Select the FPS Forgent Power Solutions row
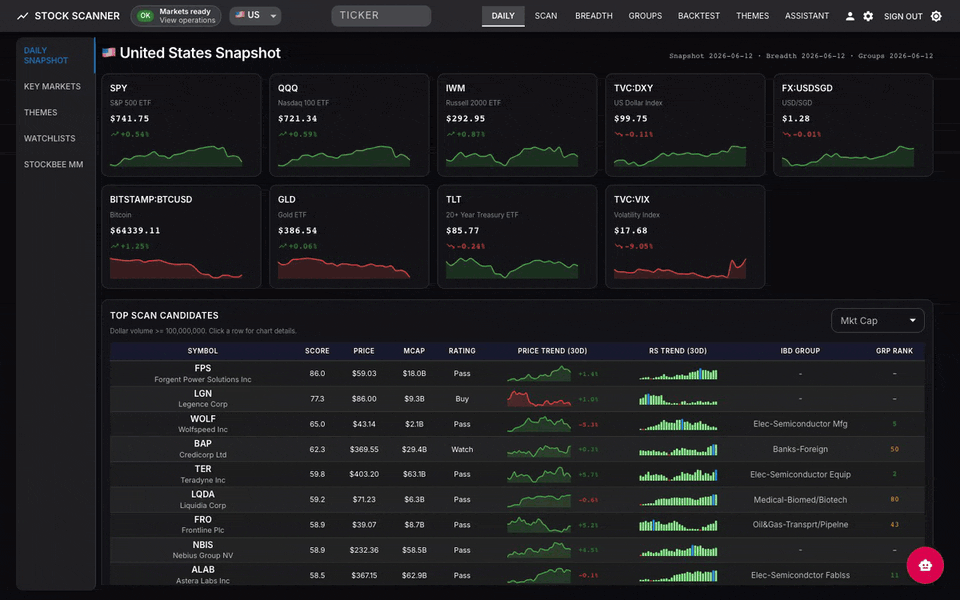 point(517,373)
